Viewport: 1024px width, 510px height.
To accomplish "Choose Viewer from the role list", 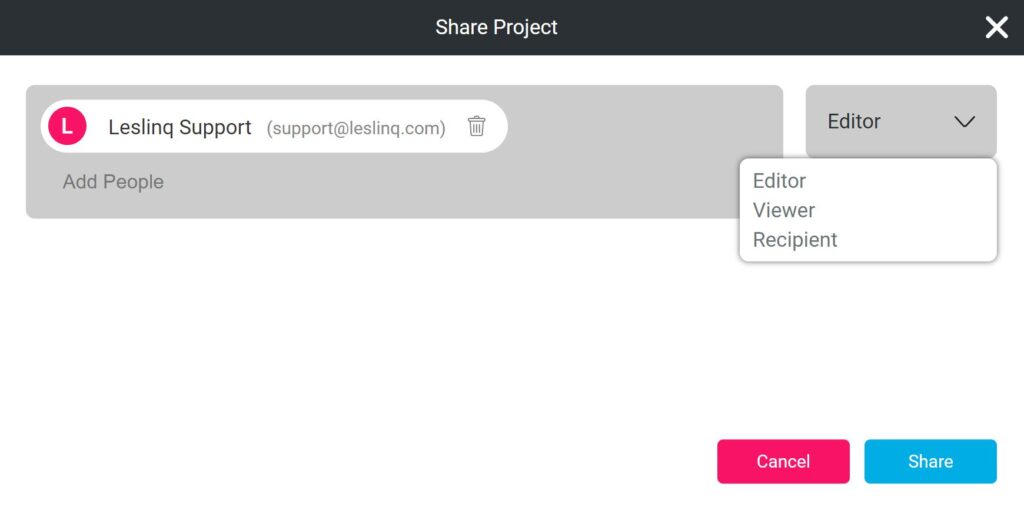I will click(x=784, y=210).
